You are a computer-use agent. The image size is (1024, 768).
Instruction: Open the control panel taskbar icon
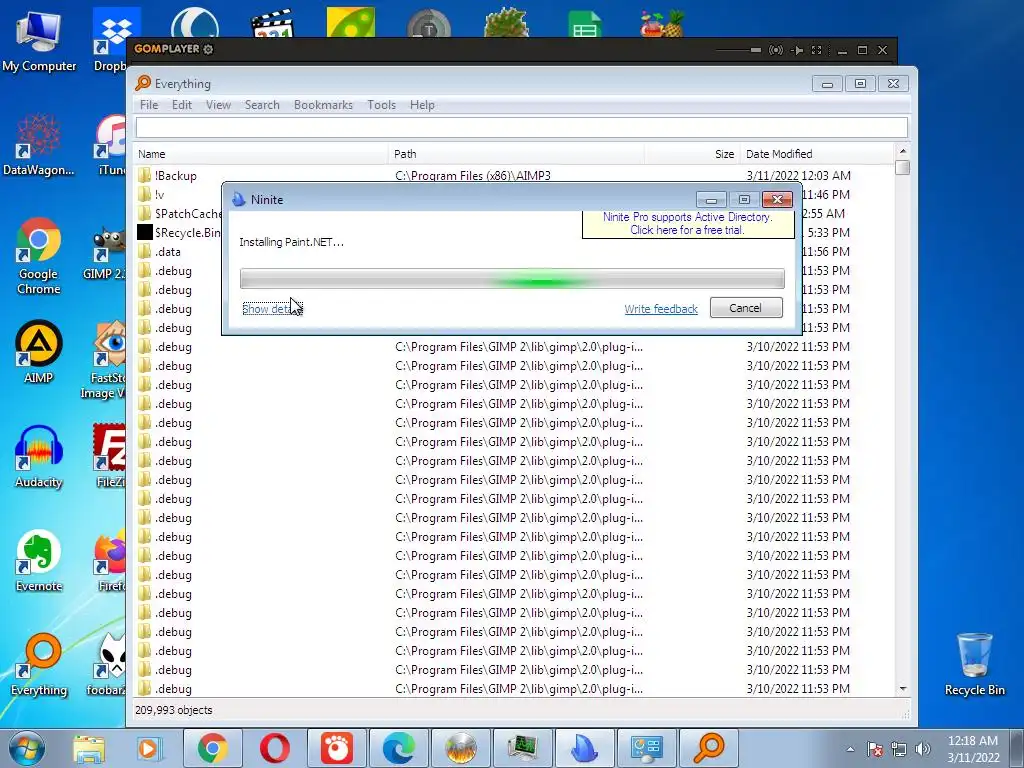coord(647,748)
